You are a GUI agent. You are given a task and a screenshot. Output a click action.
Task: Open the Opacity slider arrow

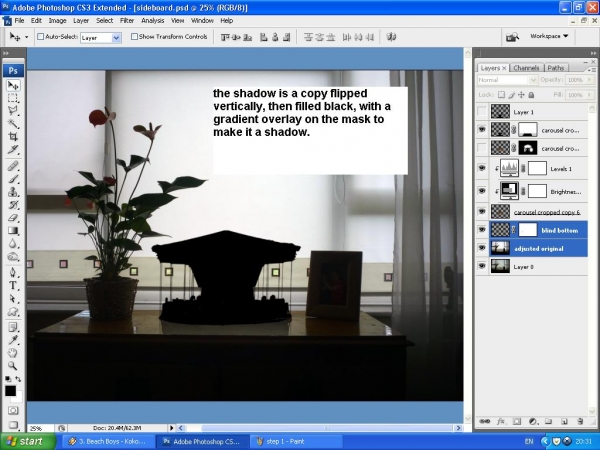pos(589,80)
